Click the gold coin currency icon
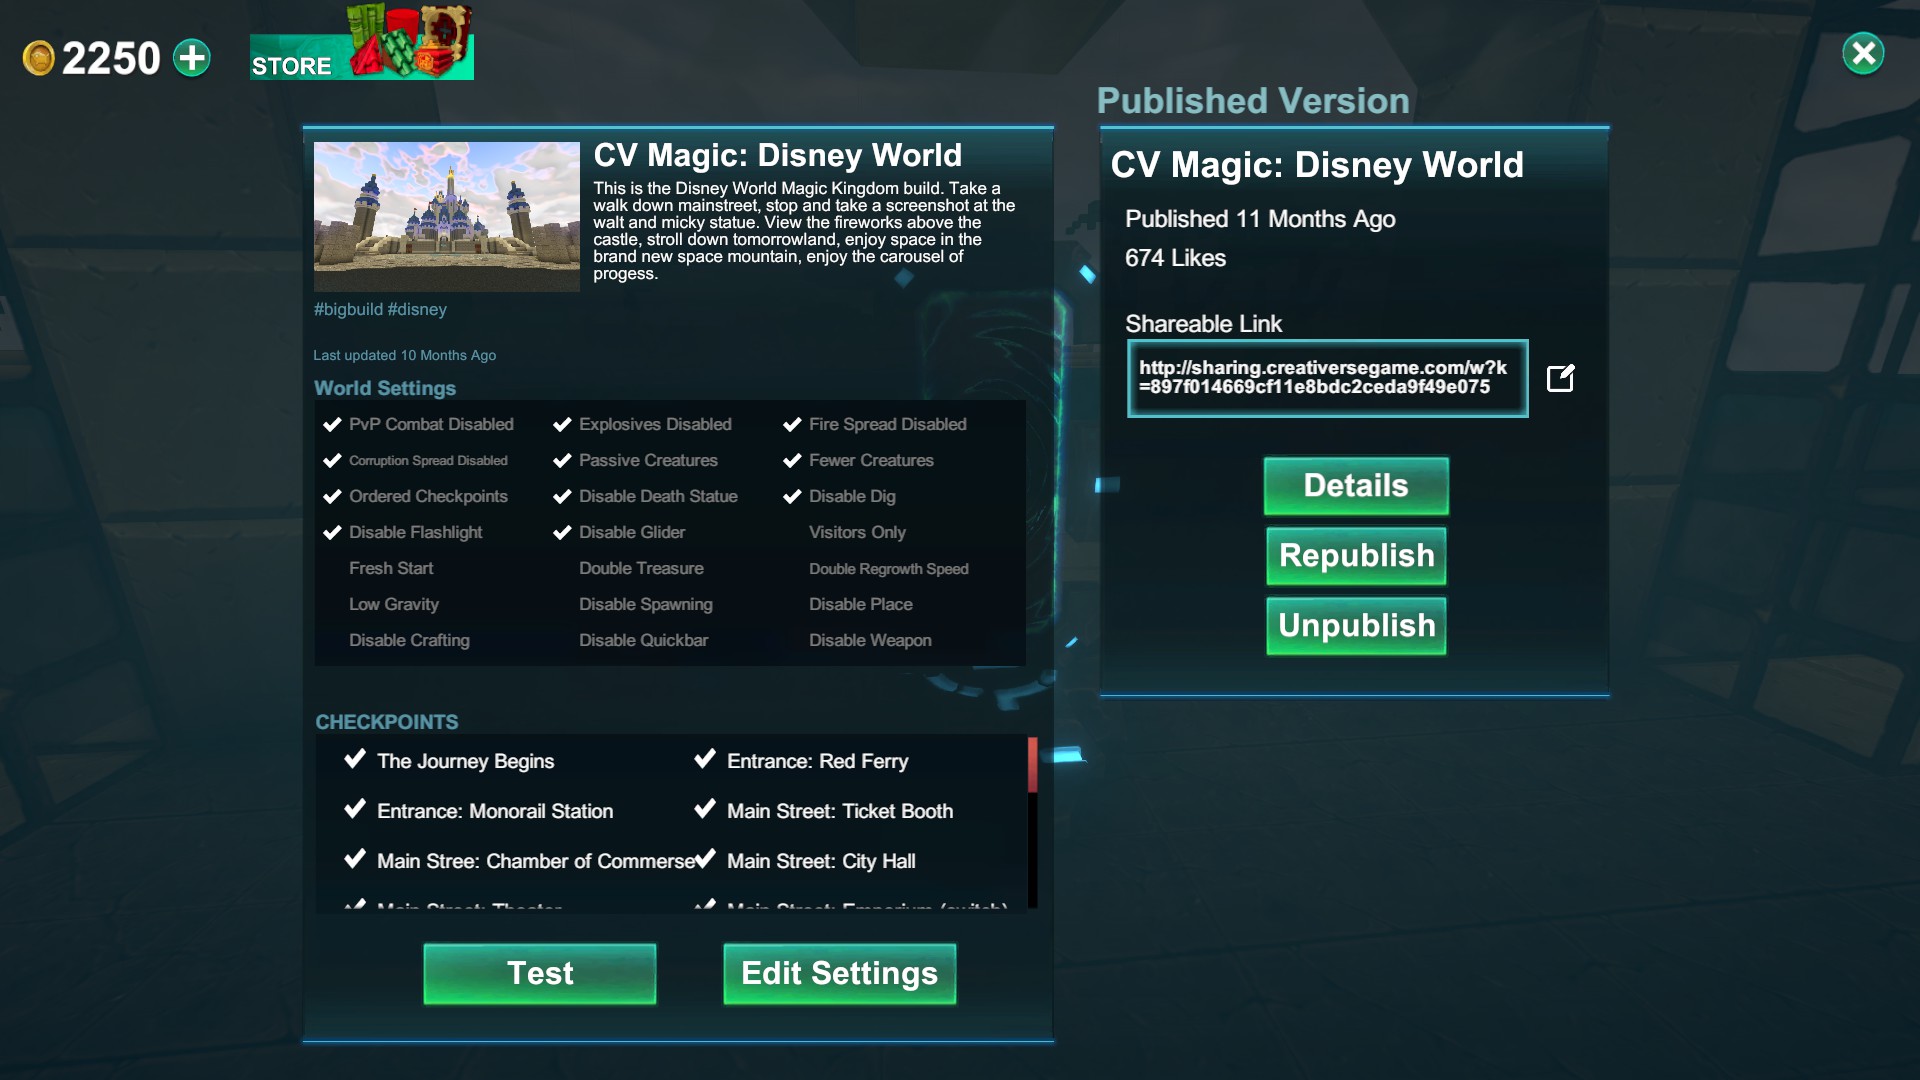The image size is (1920, 1080). 38,58
